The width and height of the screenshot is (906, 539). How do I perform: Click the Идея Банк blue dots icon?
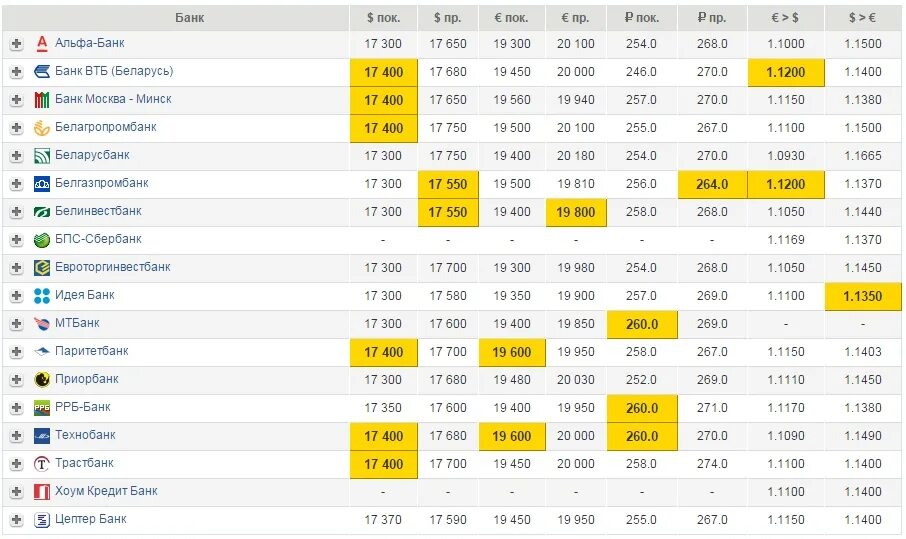tap(42, 296)
